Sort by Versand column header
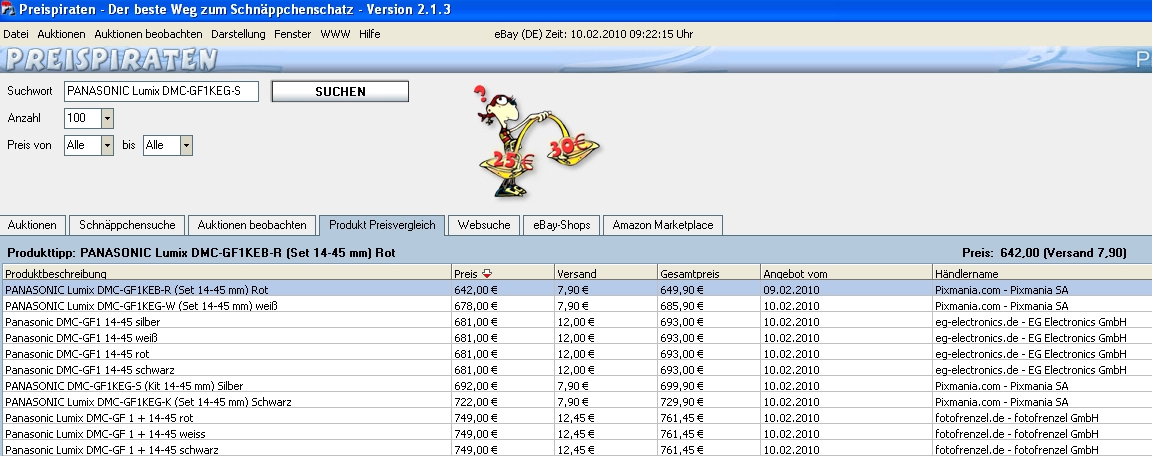Viewport: 1152px width, 456px height. coord(606,273)
